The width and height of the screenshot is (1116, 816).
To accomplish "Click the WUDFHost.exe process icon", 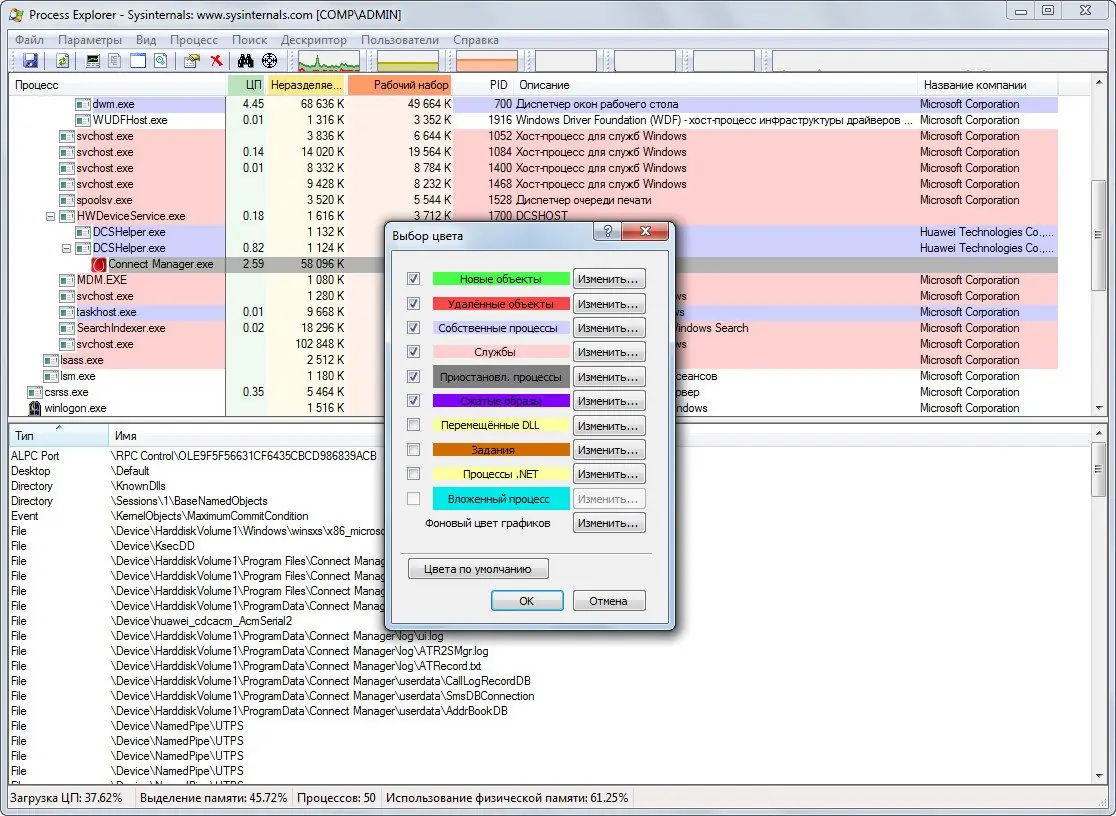I will (x=83, y=120).
